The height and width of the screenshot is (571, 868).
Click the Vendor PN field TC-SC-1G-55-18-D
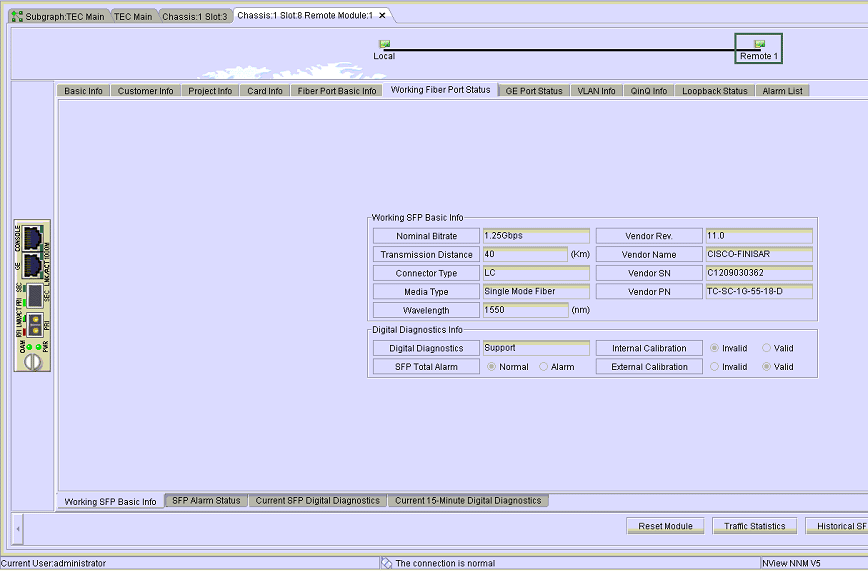click(x=759, y=291)
